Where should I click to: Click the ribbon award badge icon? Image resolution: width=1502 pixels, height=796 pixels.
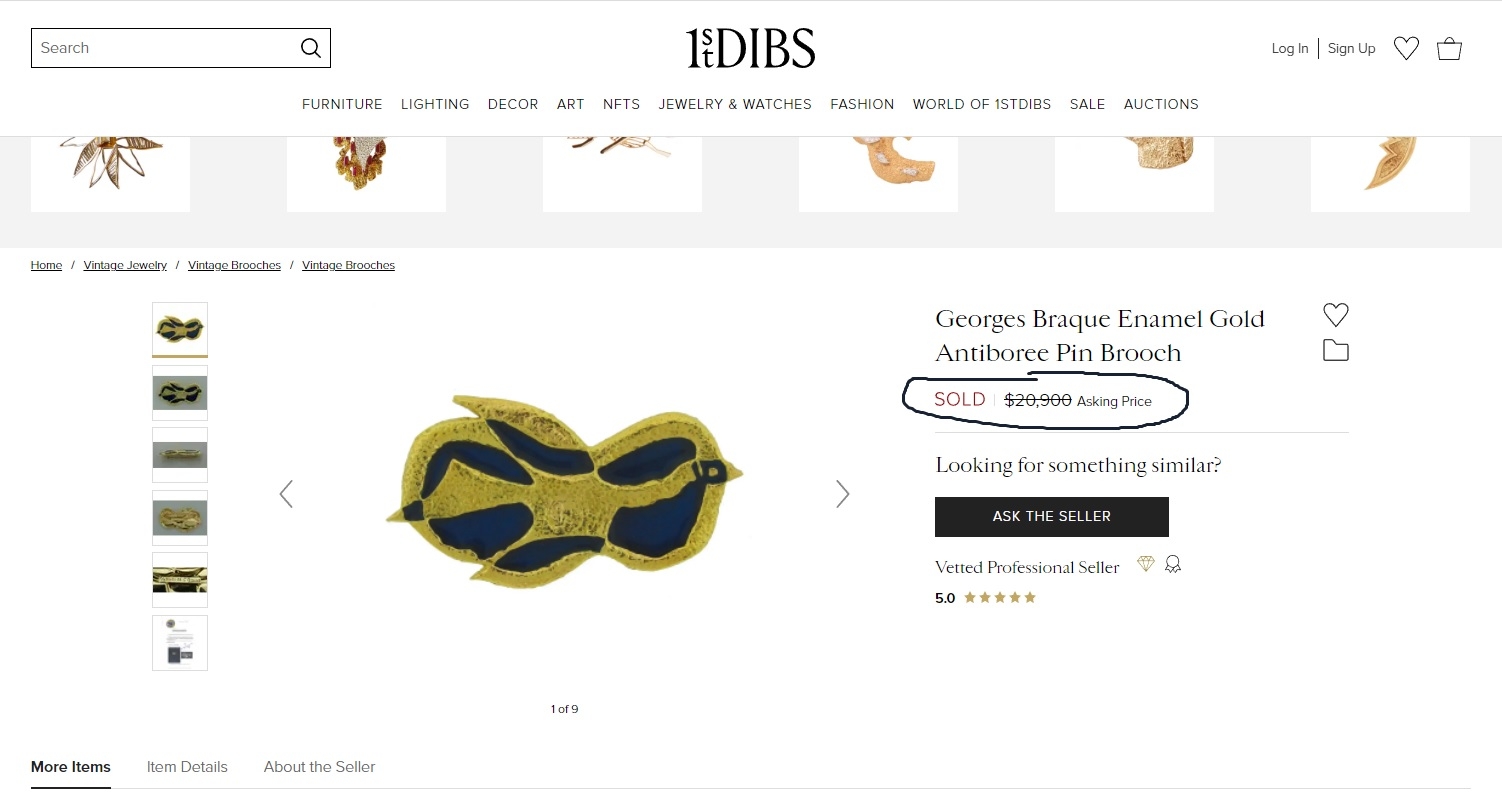tap(1173, 565)
